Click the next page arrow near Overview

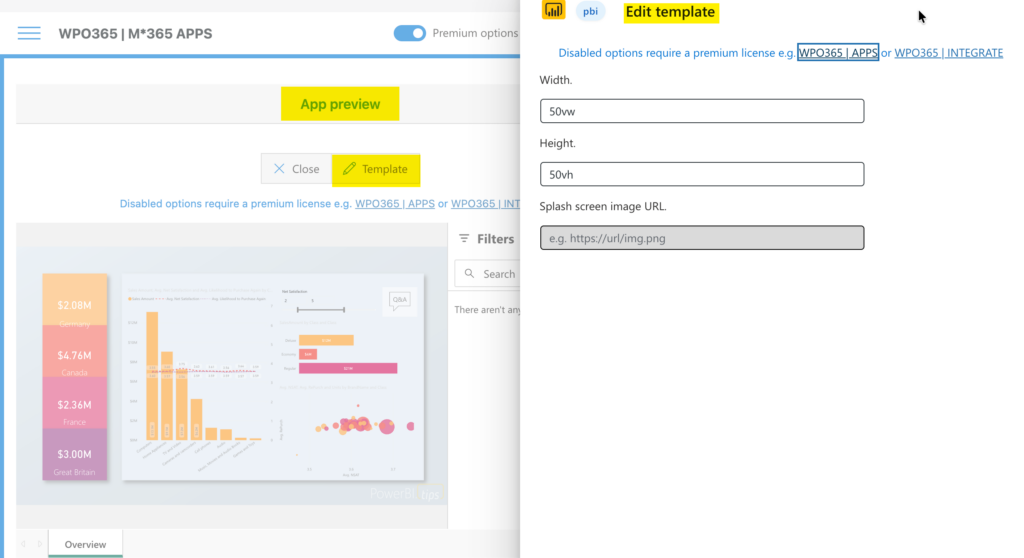click(x=40, y=544)
